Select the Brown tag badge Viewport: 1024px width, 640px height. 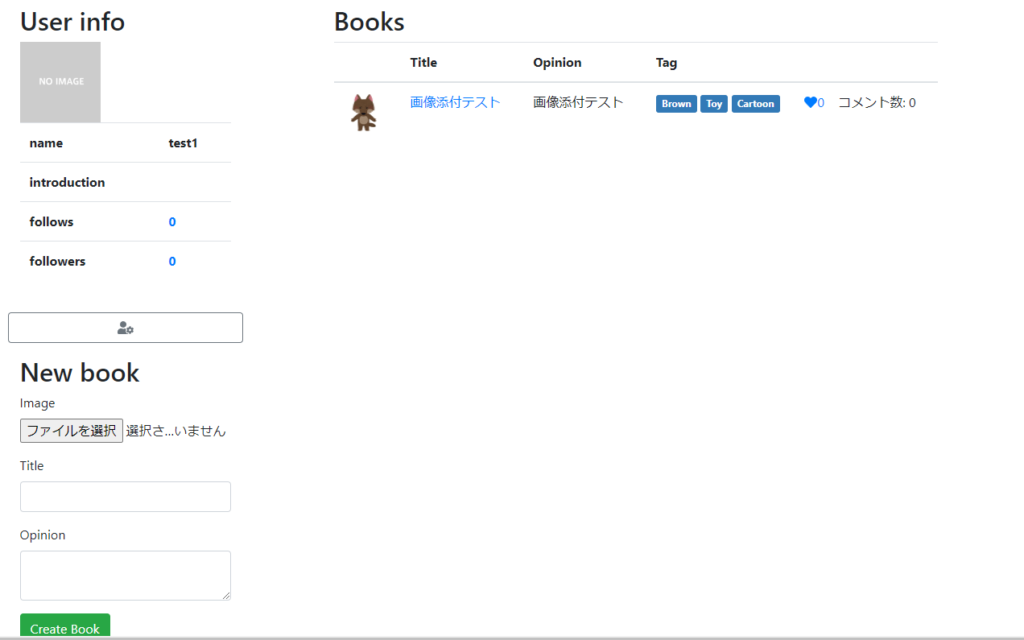676,104
